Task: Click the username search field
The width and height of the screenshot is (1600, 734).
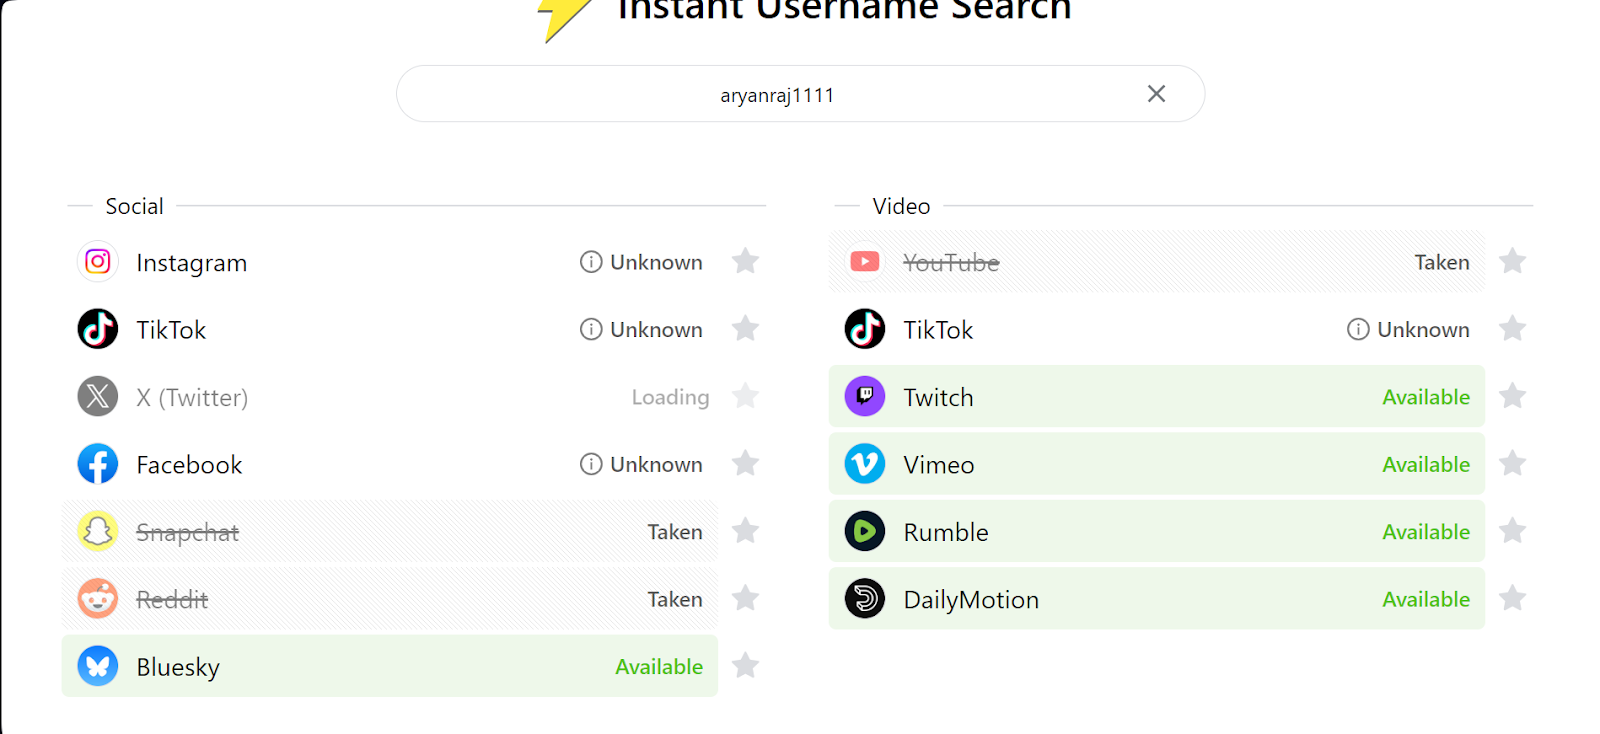Action: click(800, 94)
